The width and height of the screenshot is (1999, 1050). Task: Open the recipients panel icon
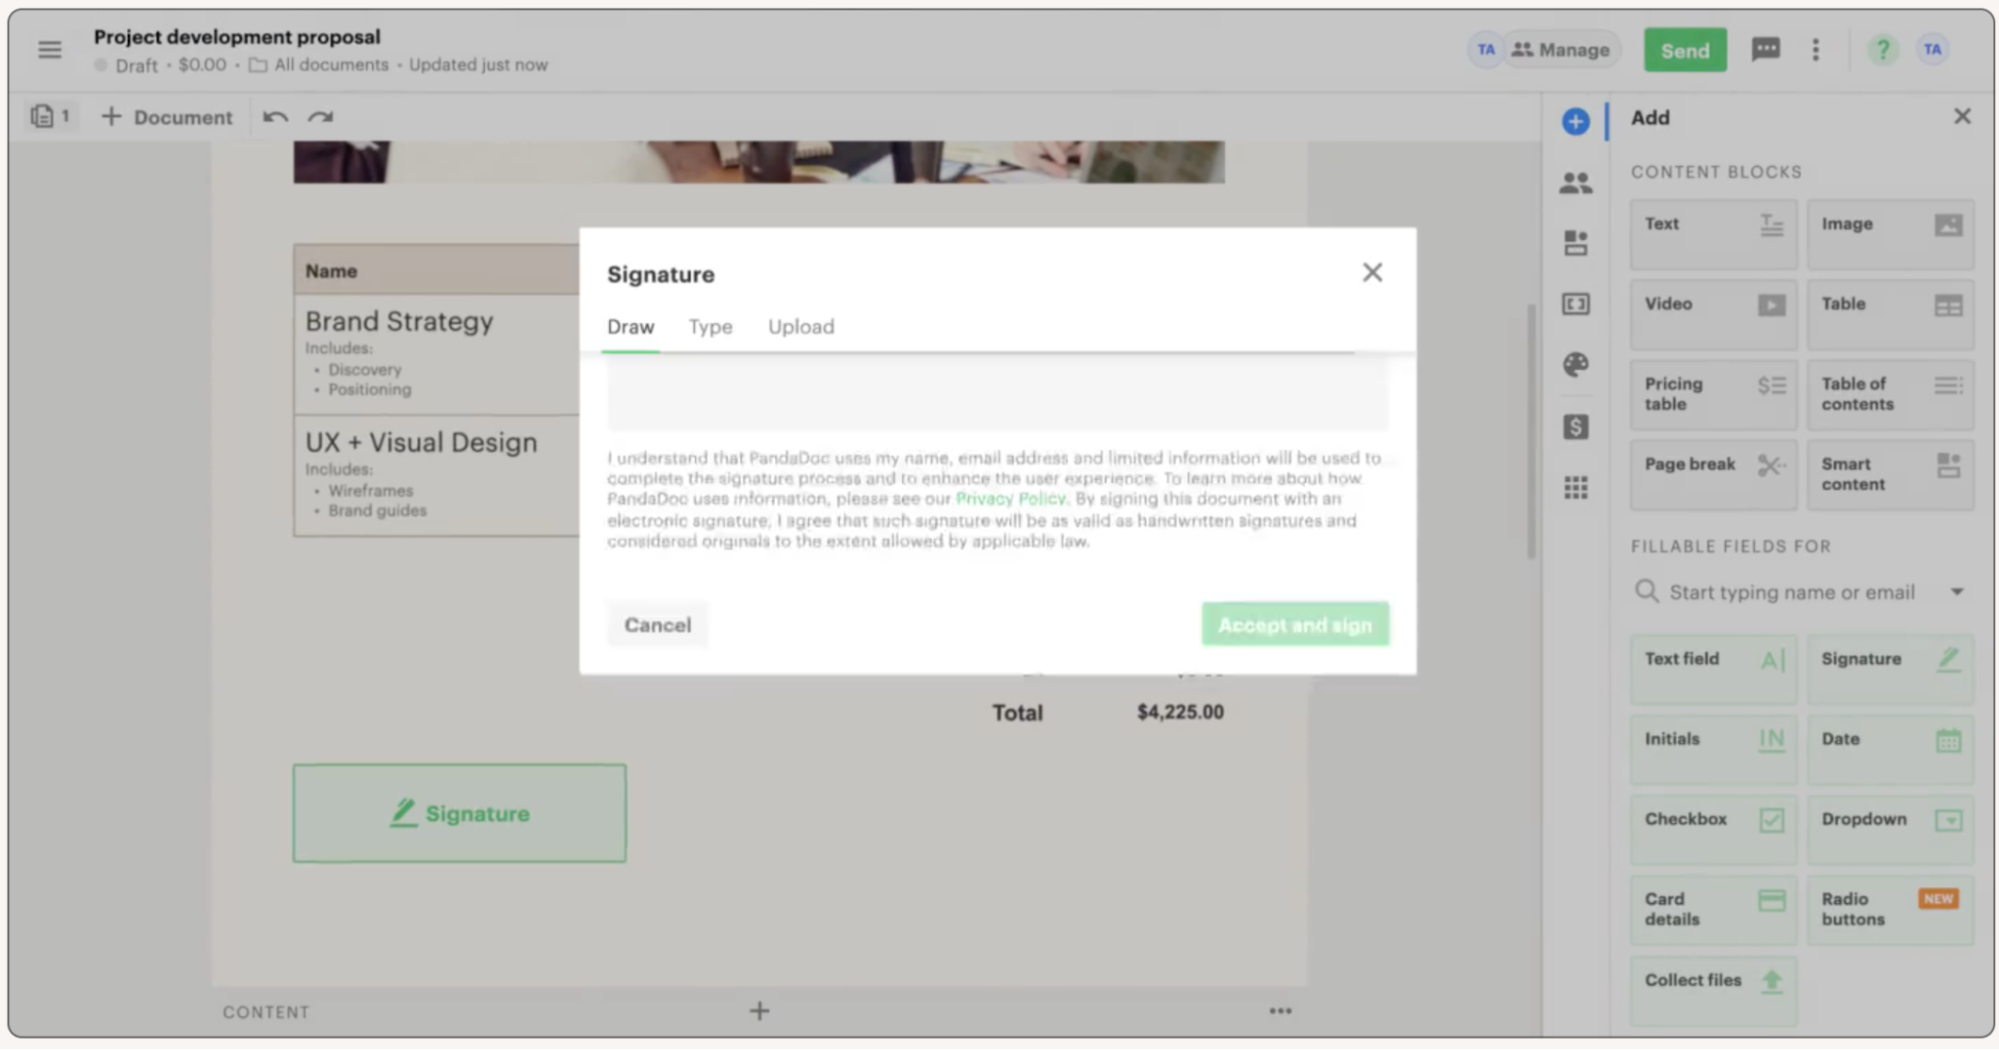pos(1575,183)
